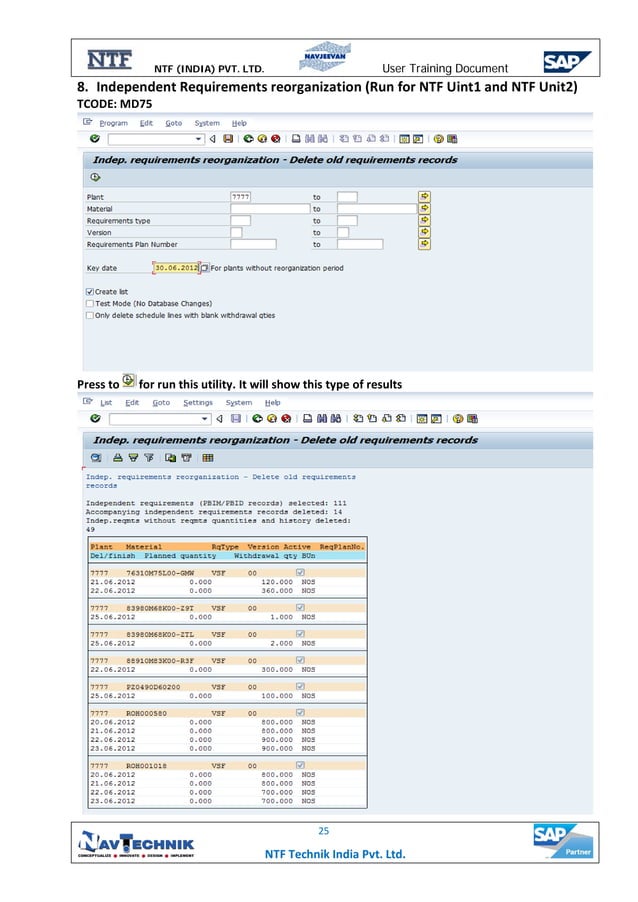This screenshot has width=638, height=902.
Task: Click Create New Session icon in selection screen toolbar
Action: (x=404, y=139)
